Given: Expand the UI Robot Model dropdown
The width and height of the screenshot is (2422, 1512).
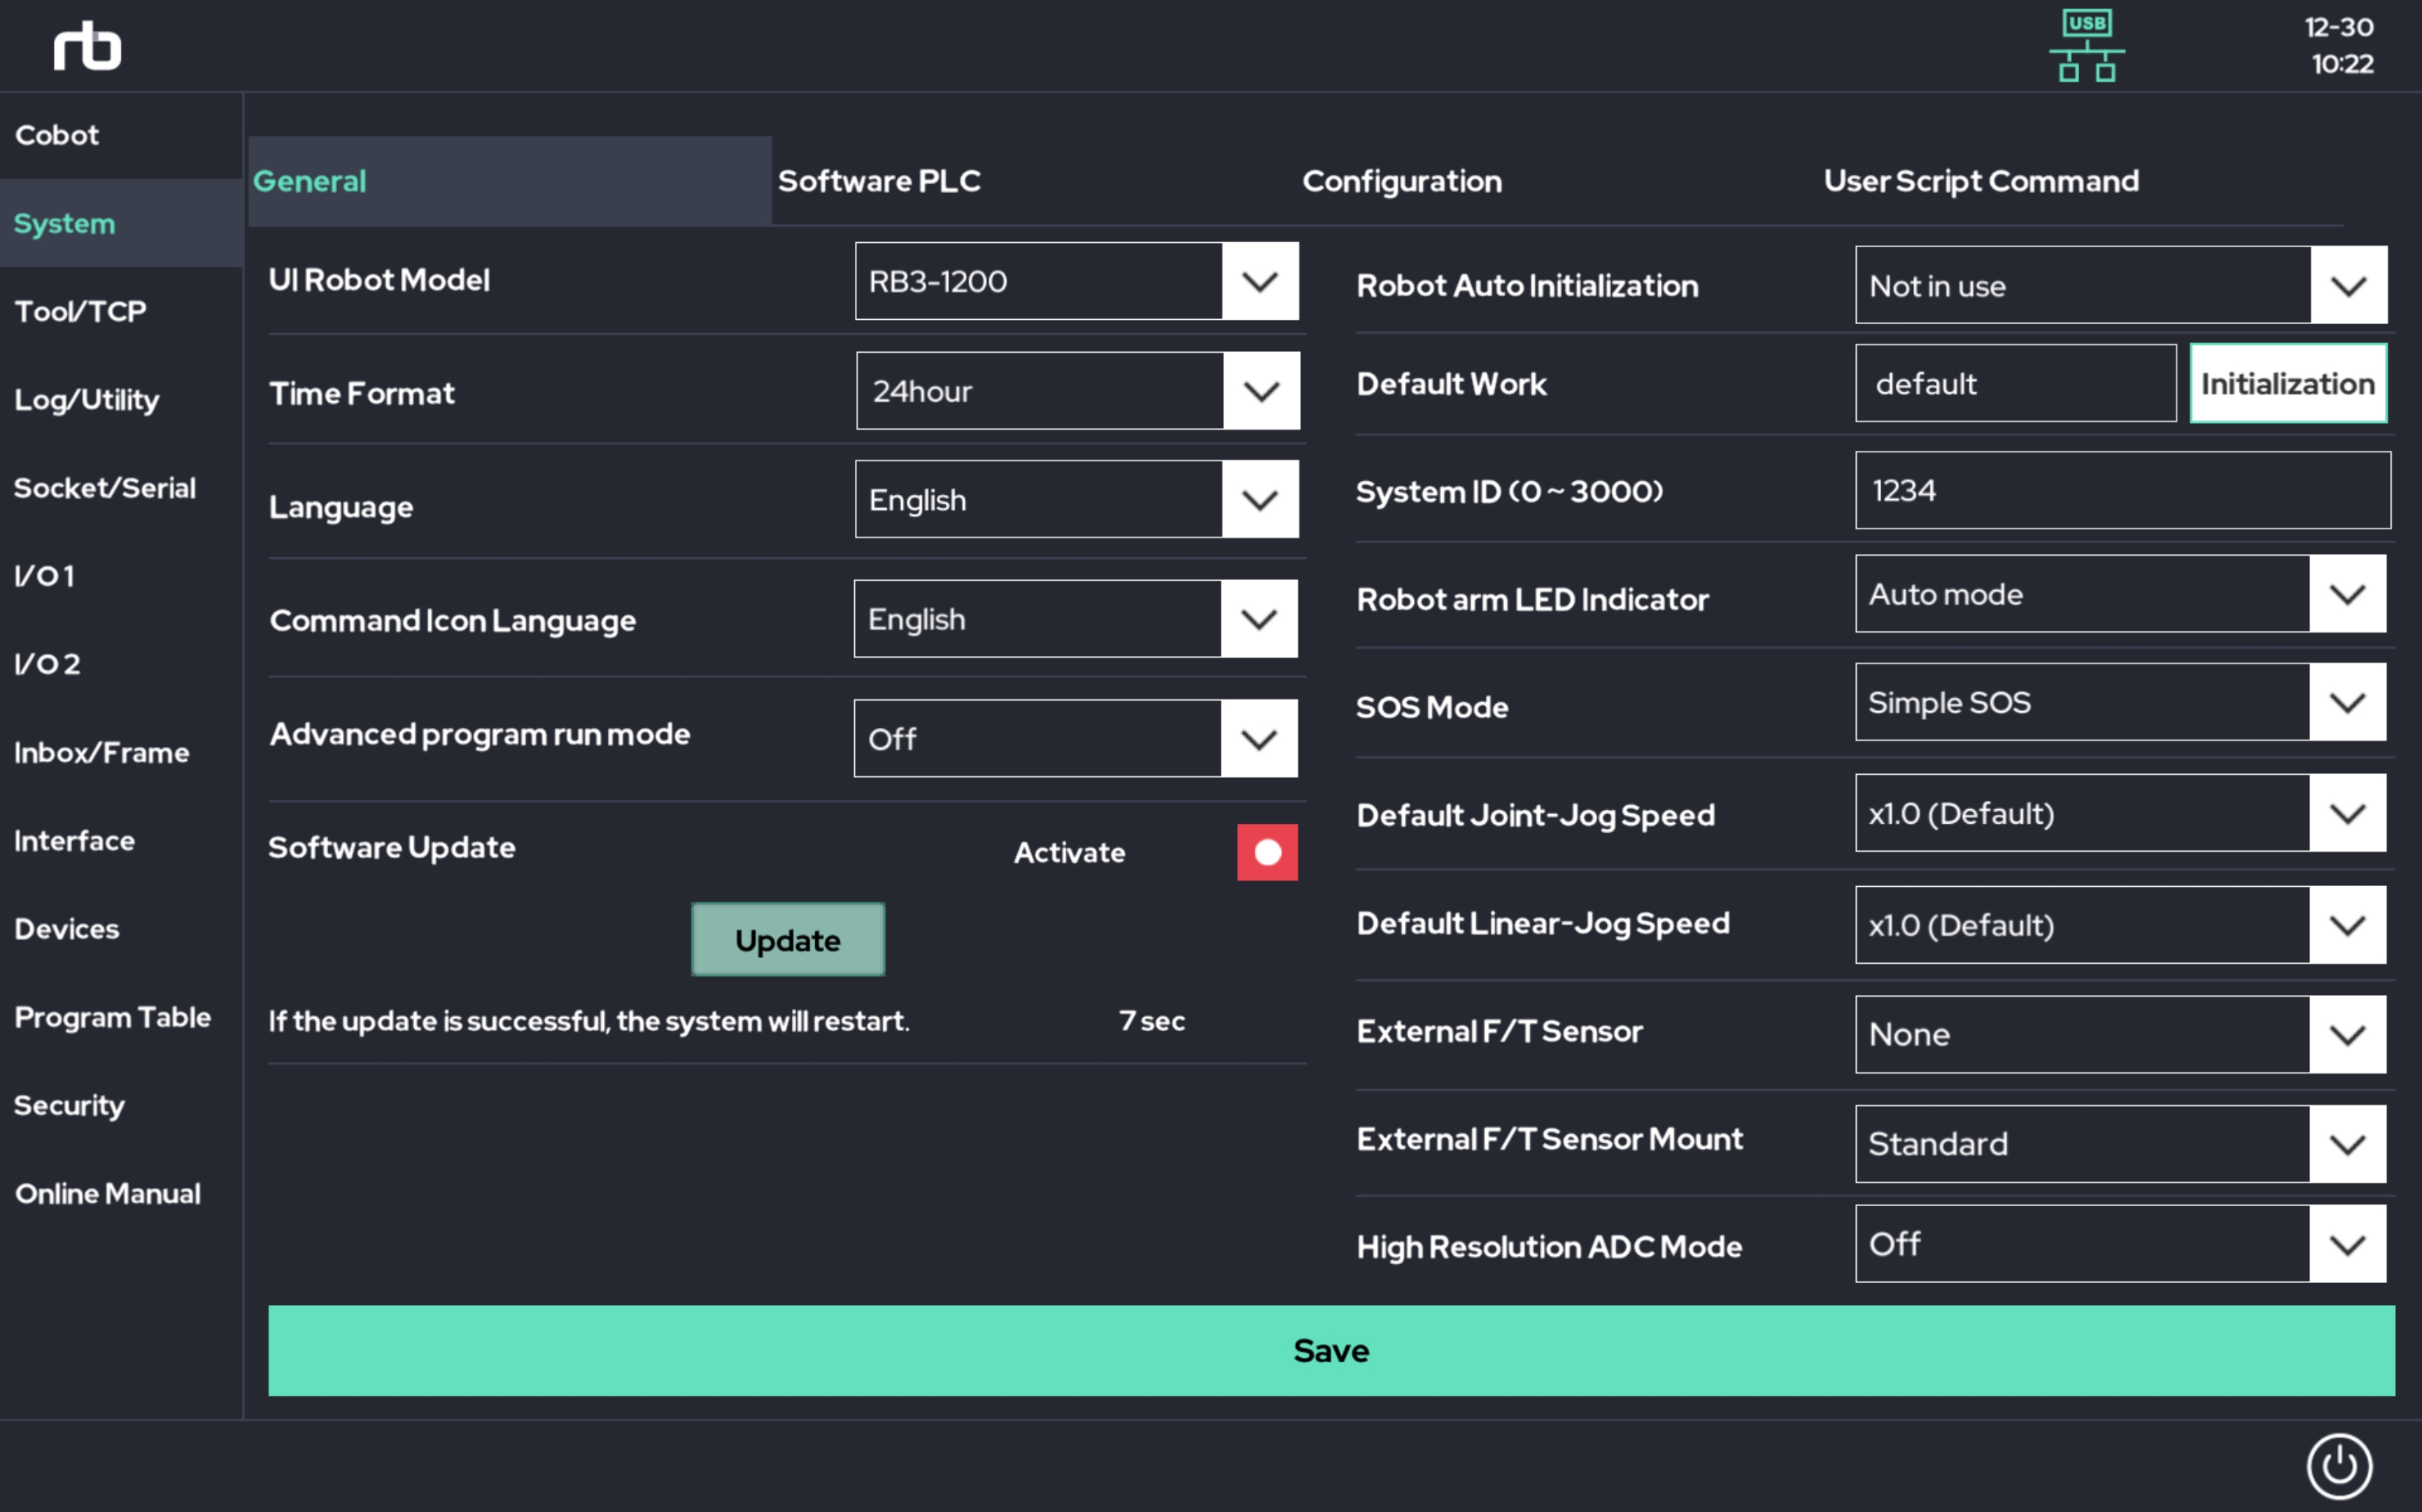Looking at the screenshot, I should (x=1259, y=281).
